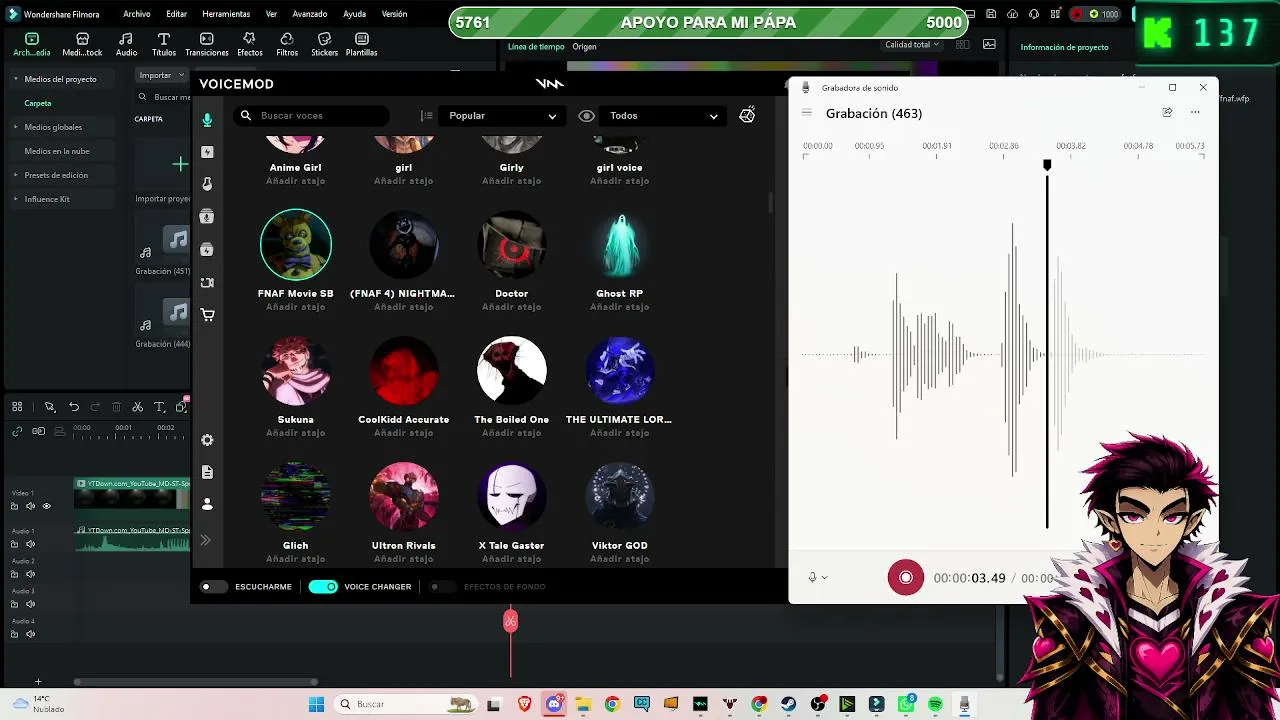Open the Popular sort dropdown in Voicemod
This screenshot has height=720, width=1280.
tap(502, 116)
